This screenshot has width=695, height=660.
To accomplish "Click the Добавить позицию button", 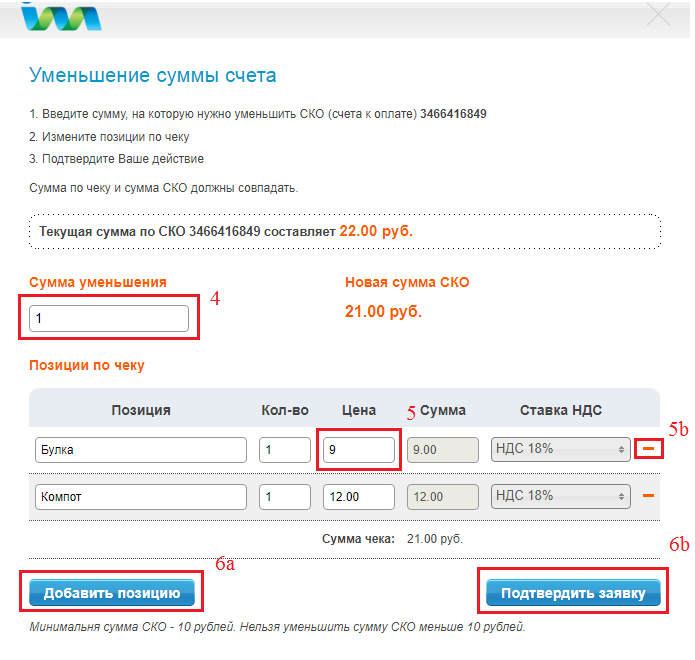I will [111, 593].
